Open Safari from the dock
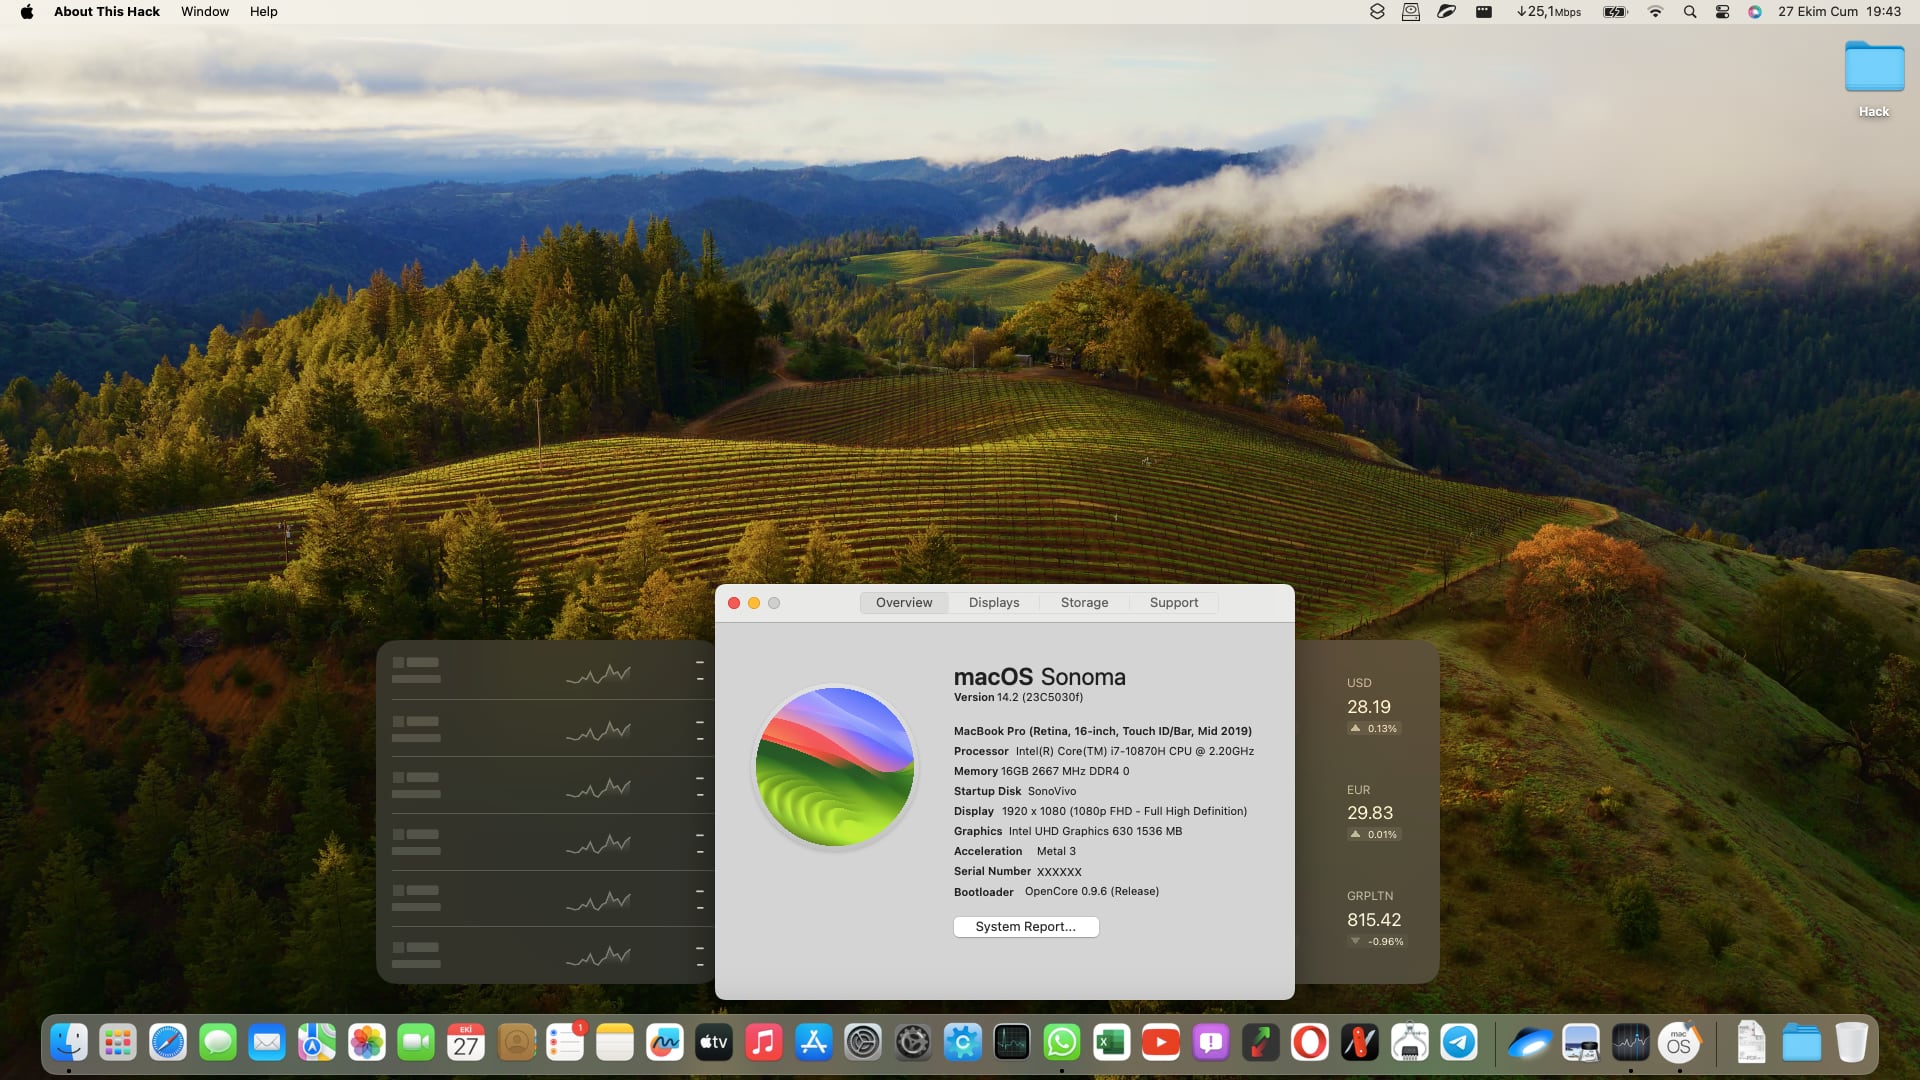This screenshot has height=1080, width=1920. (x=168, y=1043)
